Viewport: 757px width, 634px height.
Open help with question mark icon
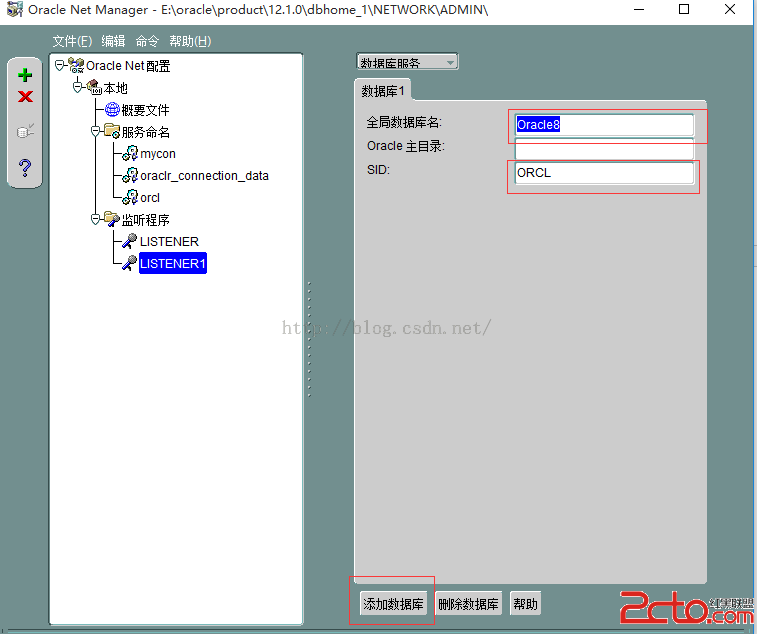pyautogui.click(x=25, y=168)
